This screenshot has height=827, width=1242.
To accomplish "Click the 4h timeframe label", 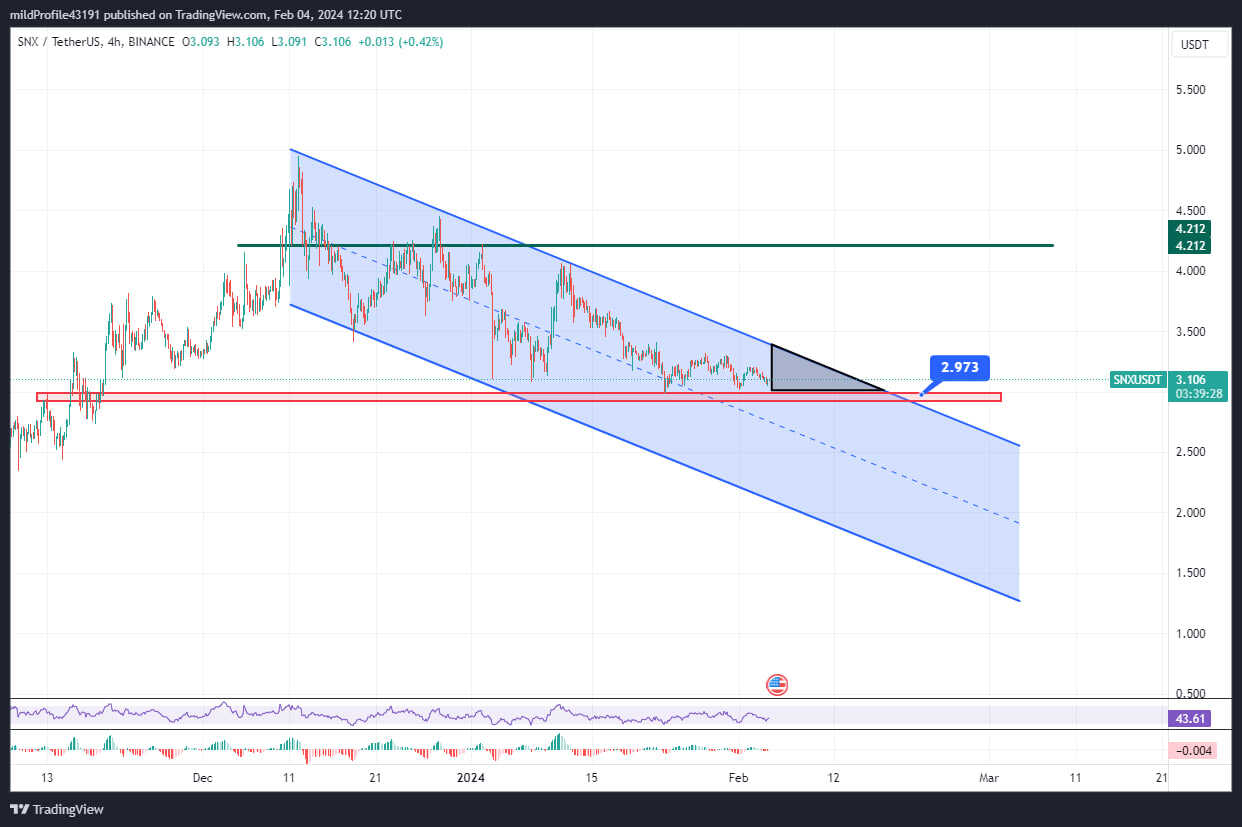I will pyautogui.click(x=113, y=42).
